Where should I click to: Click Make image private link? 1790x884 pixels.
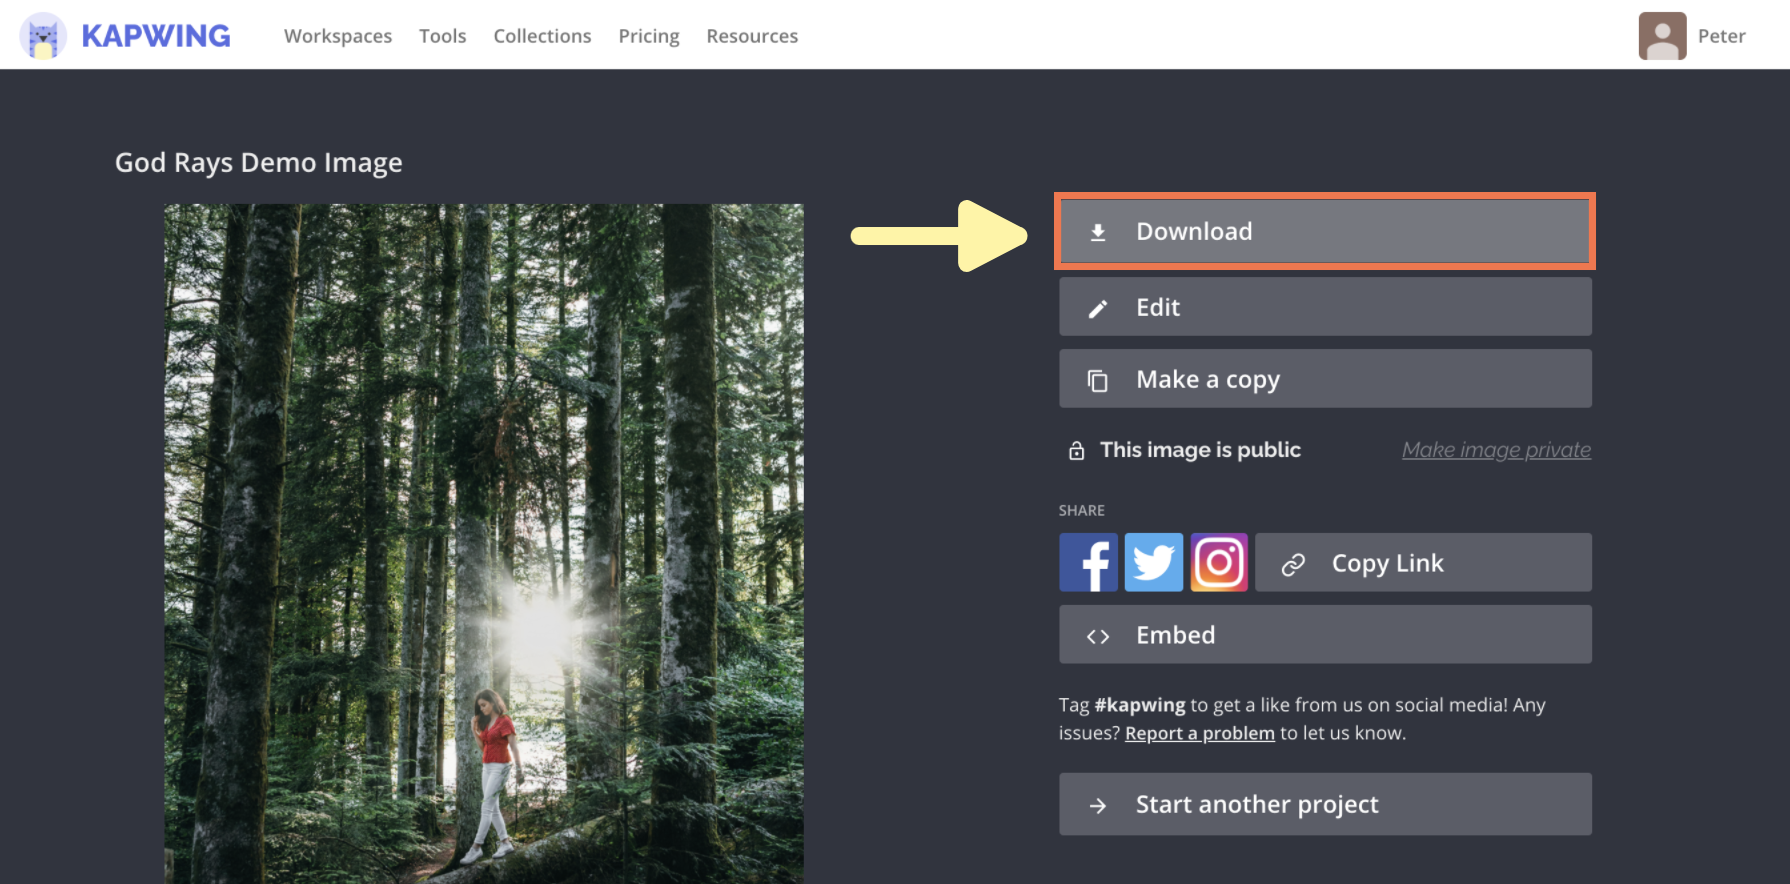point(1496,450)
